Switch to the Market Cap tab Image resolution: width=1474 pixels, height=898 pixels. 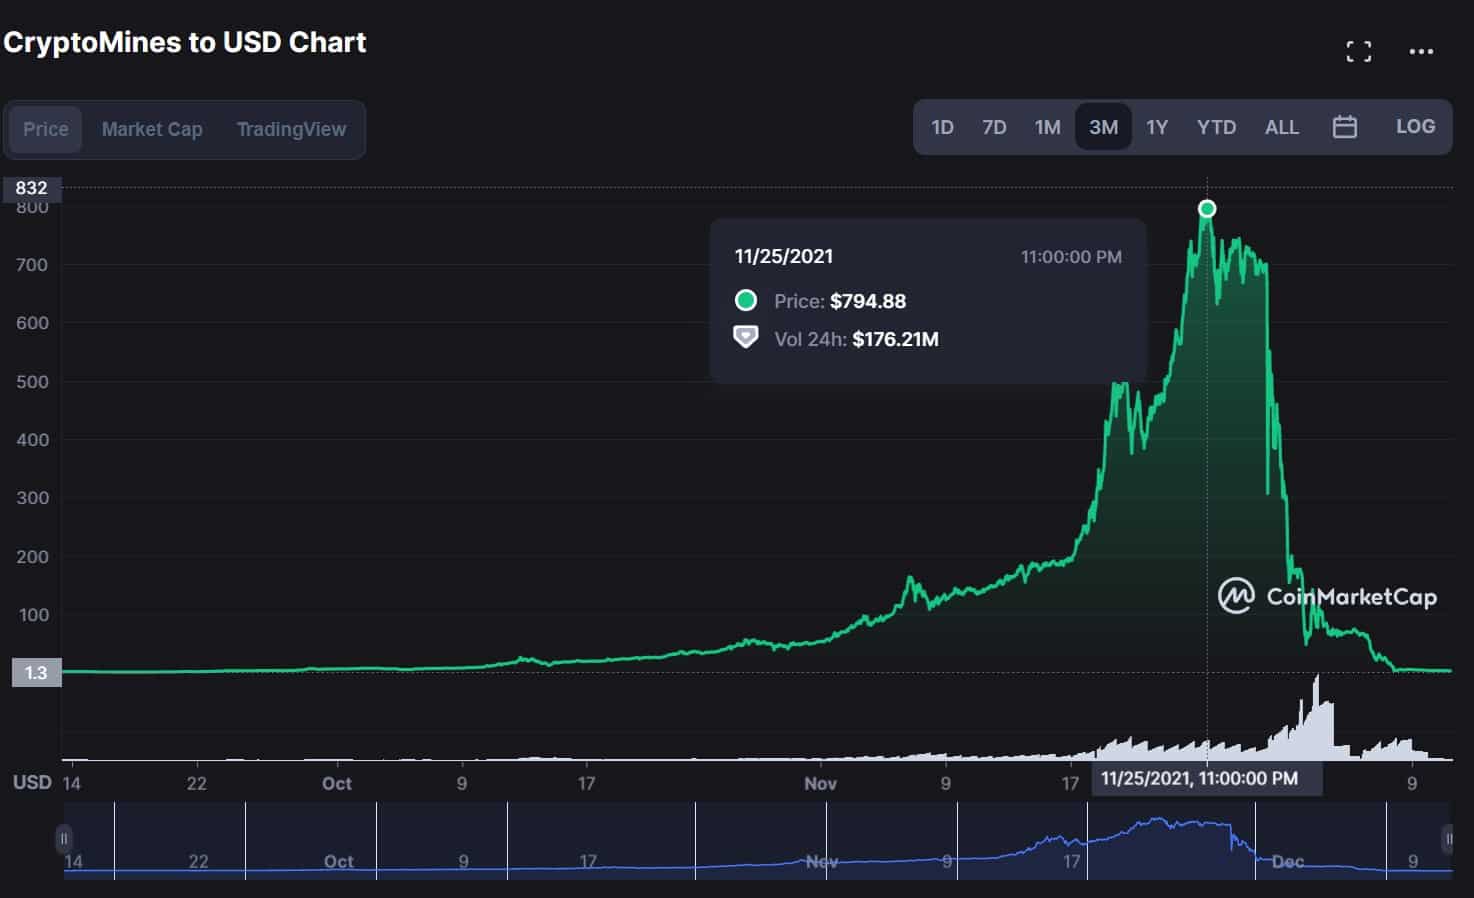tap(152, 129)
